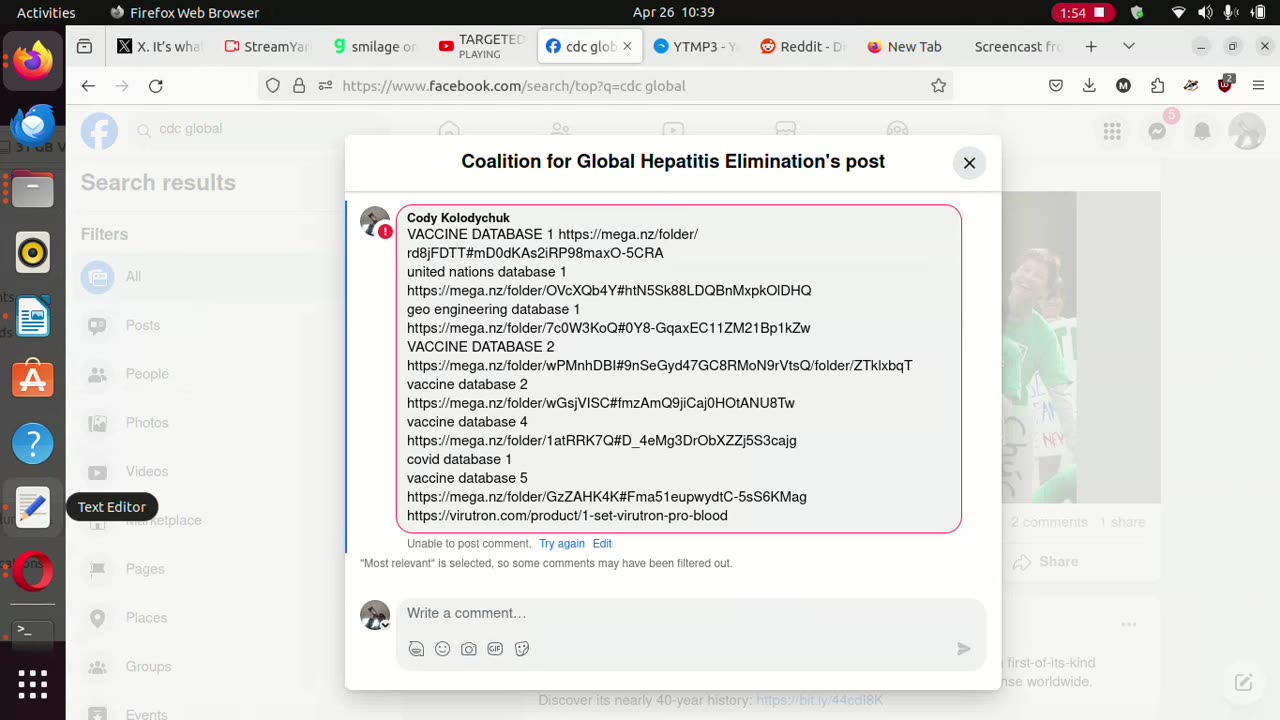The image size is (1280, 720).
Task: Stop the screen recording indicator 1:54
Action: 1083,13
